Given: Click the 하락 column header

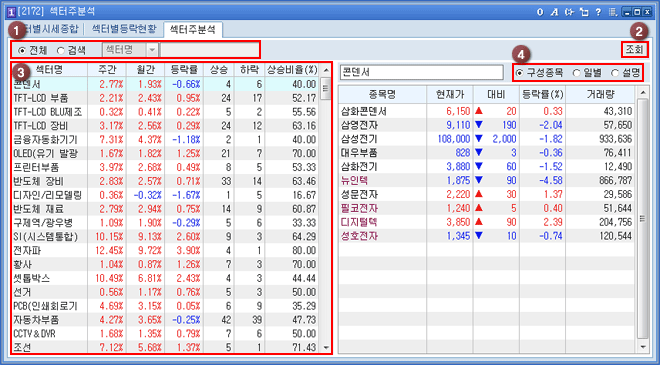Looking at the screenshot, I should [x=249, y=70].
